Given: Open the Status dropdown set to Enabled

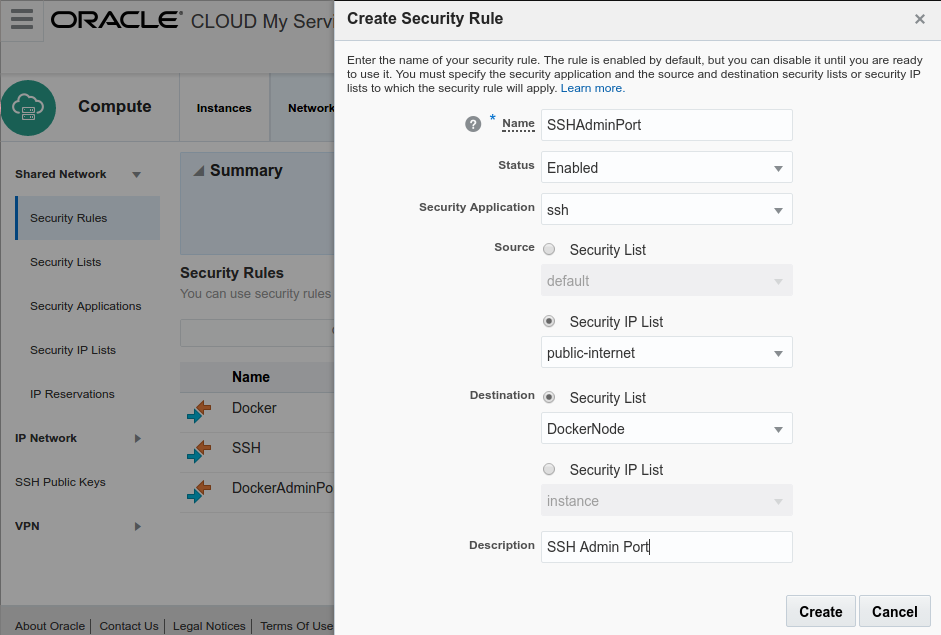Looking at the screenshot, I should point(666,168).
